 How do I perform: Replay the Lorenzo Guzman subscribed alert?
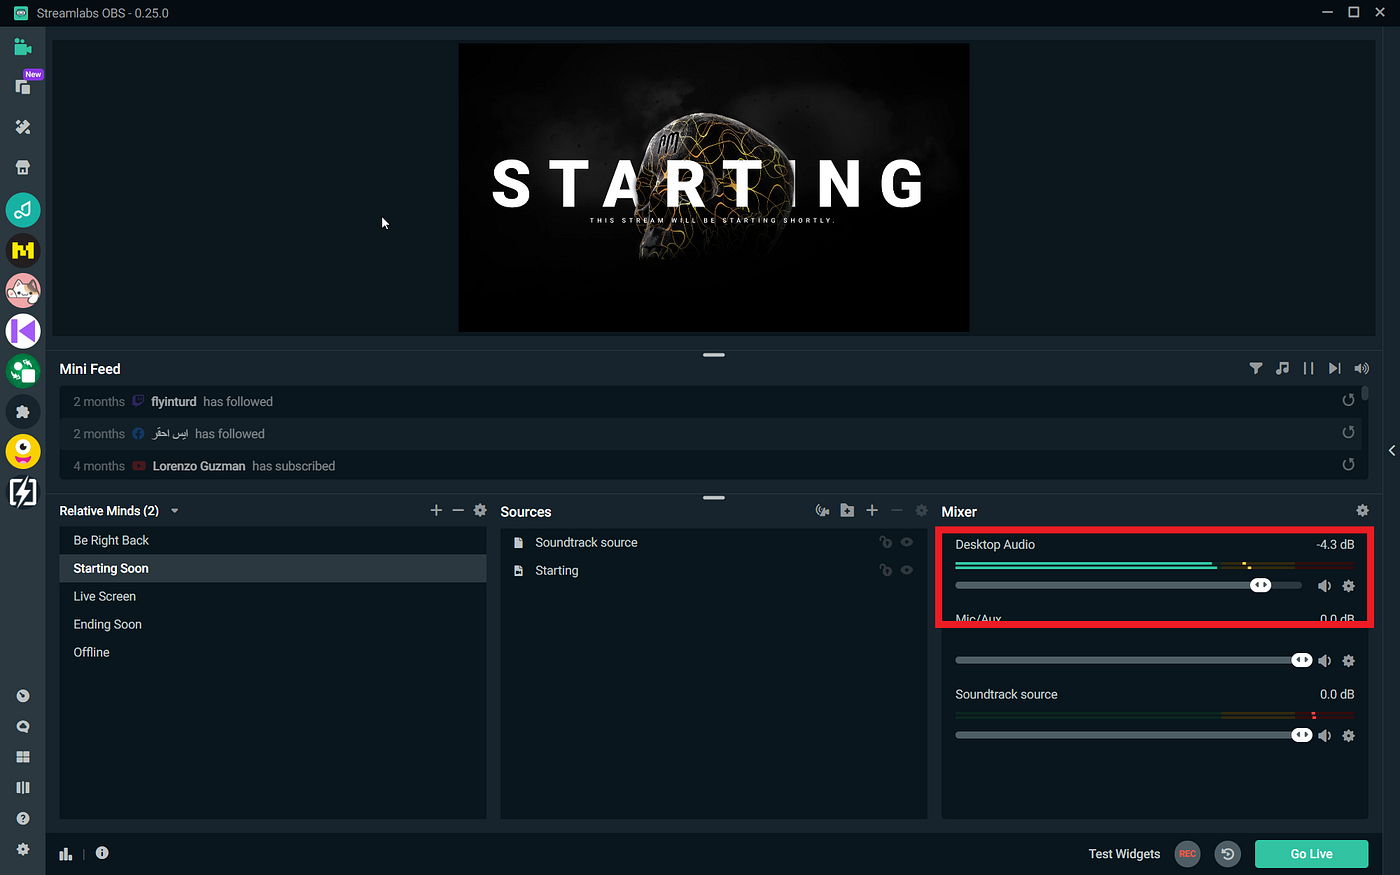[x=1348, y=464]
